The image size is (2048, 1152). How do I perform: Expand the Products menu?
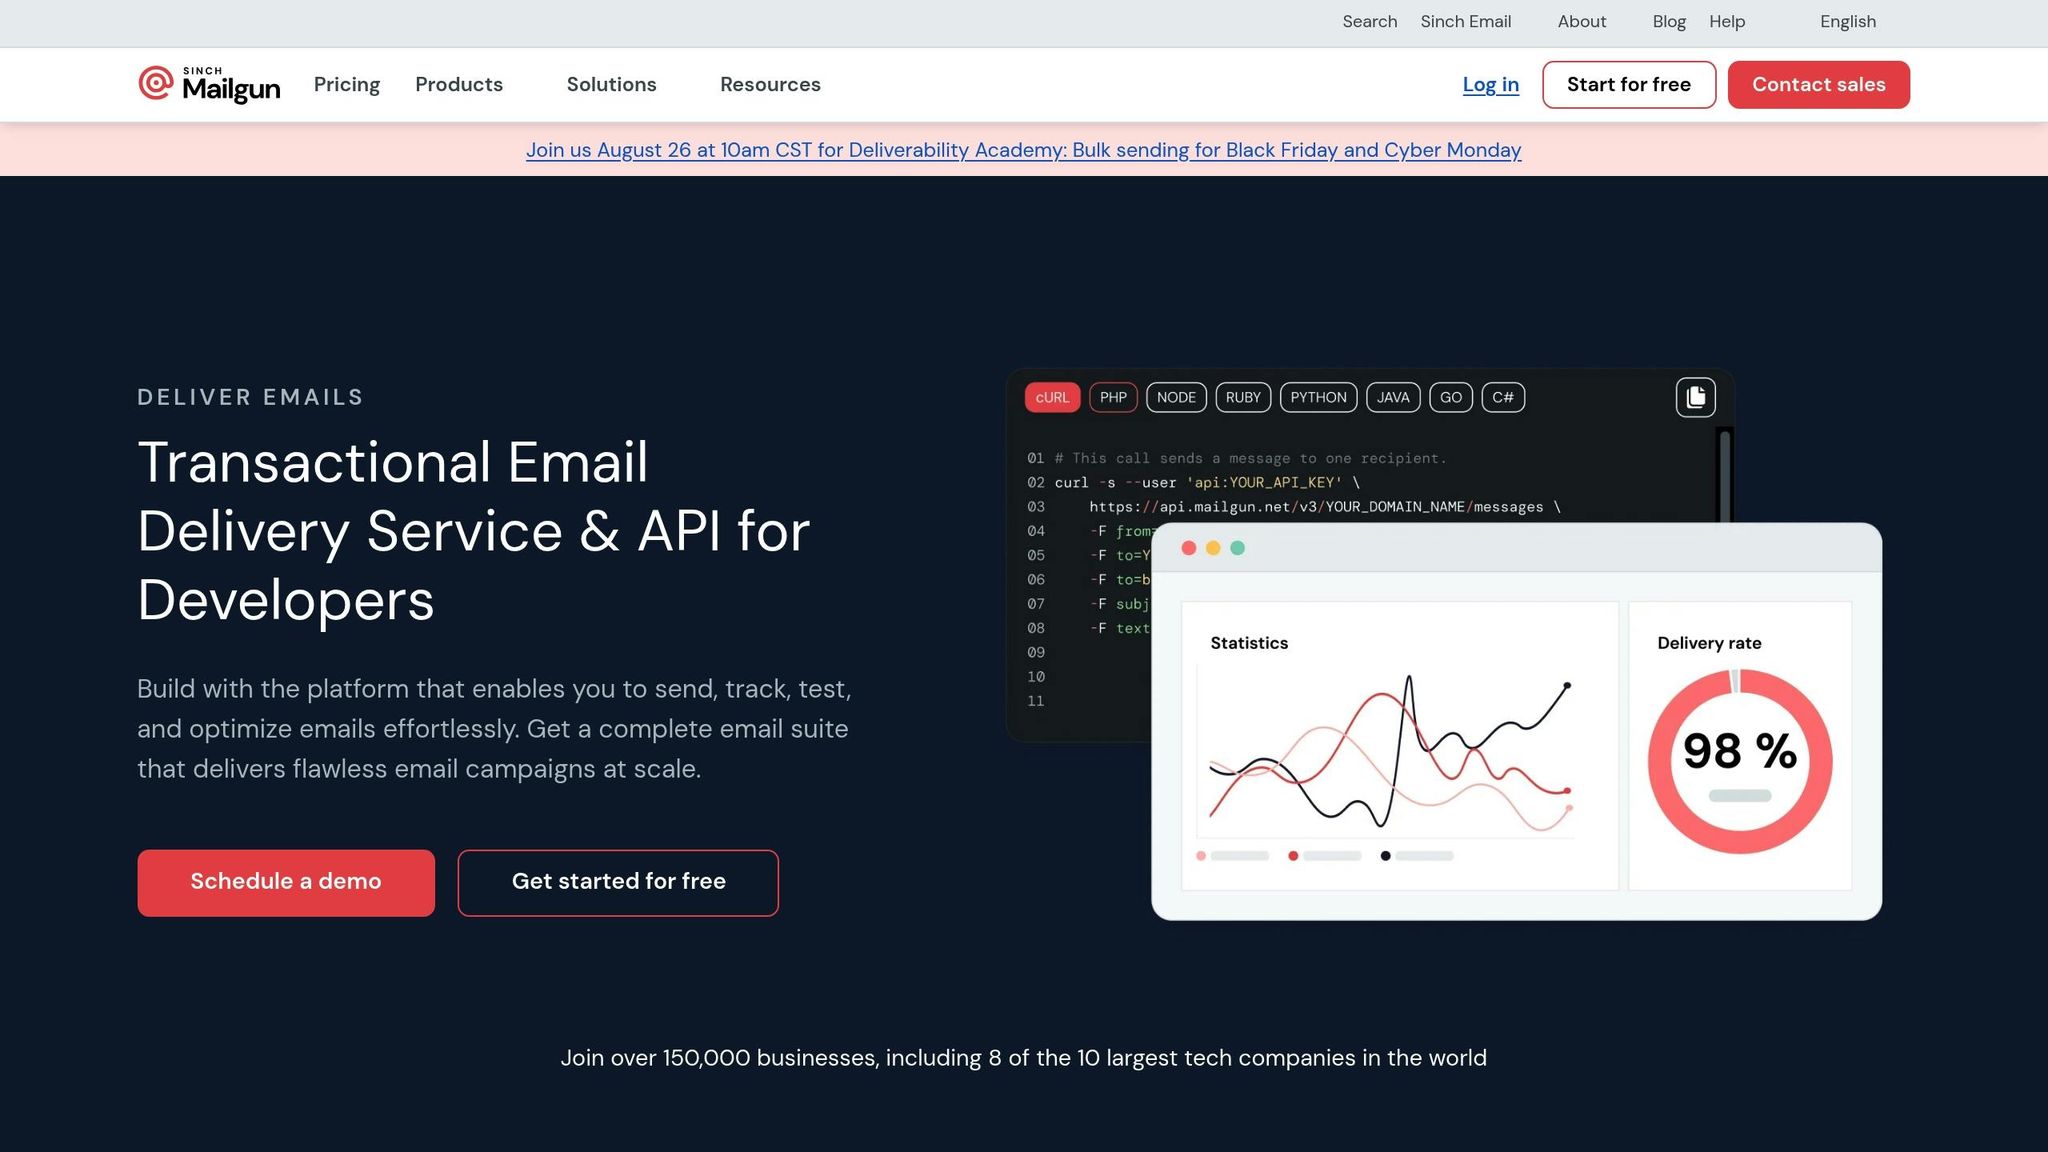pos(459,85)
